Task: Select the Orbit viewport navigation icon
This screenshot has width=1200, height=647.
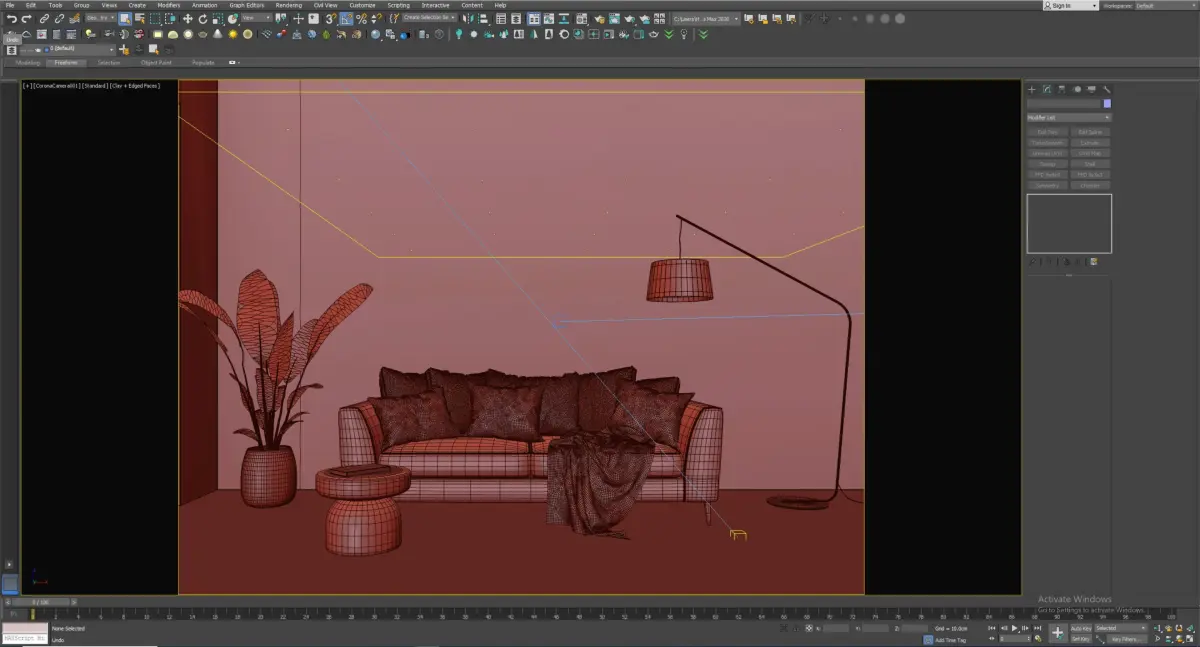Action: tap(1179, 639)
